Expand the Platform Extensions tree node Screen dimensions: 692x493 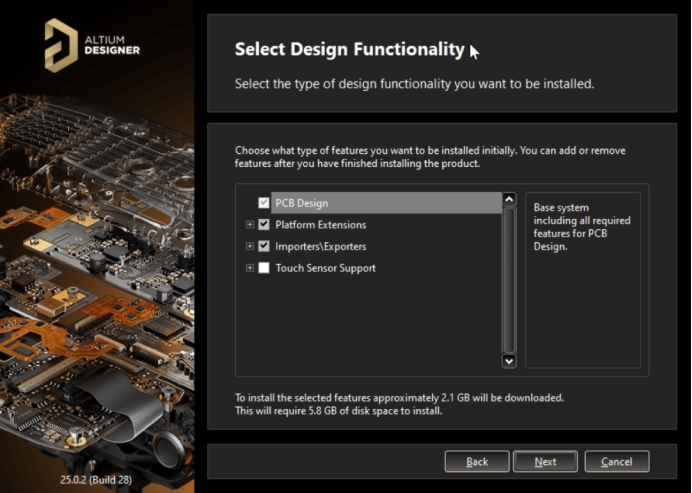point(250,225)
